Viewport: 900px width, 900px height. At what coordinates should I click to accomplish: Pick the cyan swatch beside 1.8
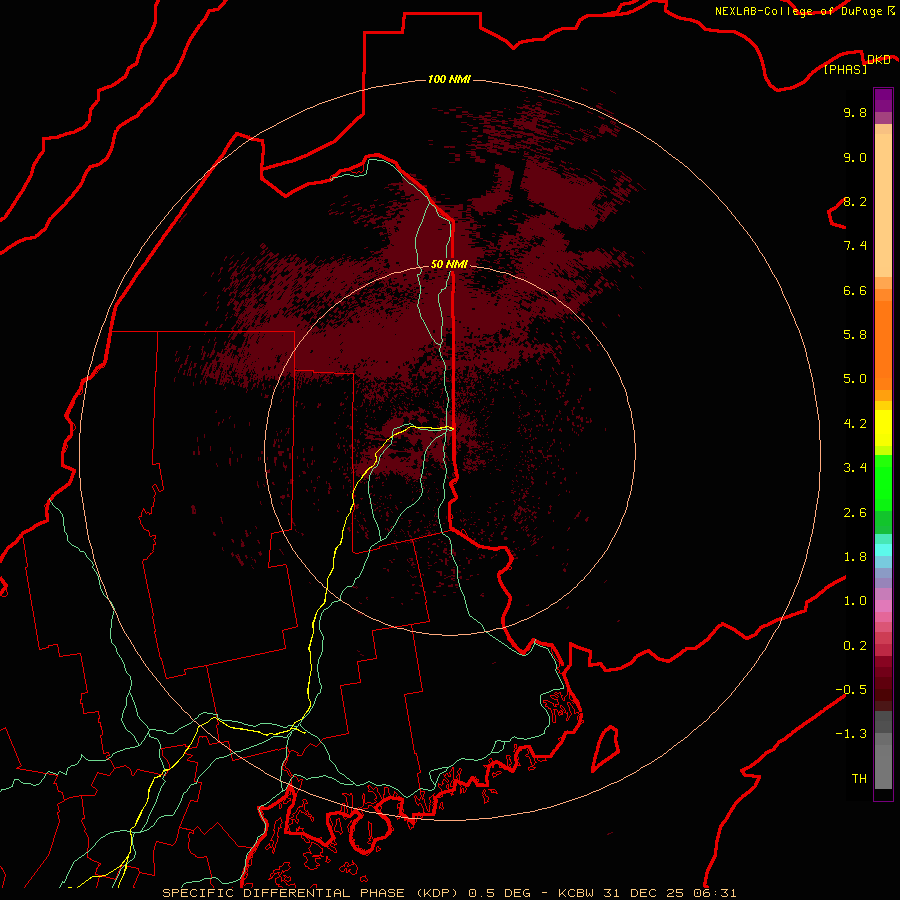pos(883,550)
